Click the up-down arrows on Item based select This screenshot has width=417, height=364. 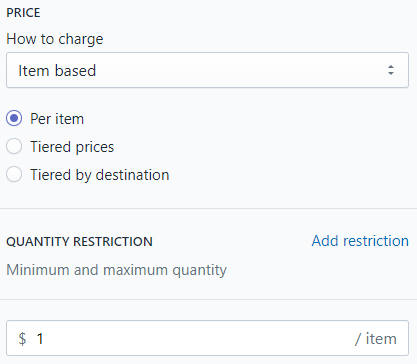coord(391,70)
